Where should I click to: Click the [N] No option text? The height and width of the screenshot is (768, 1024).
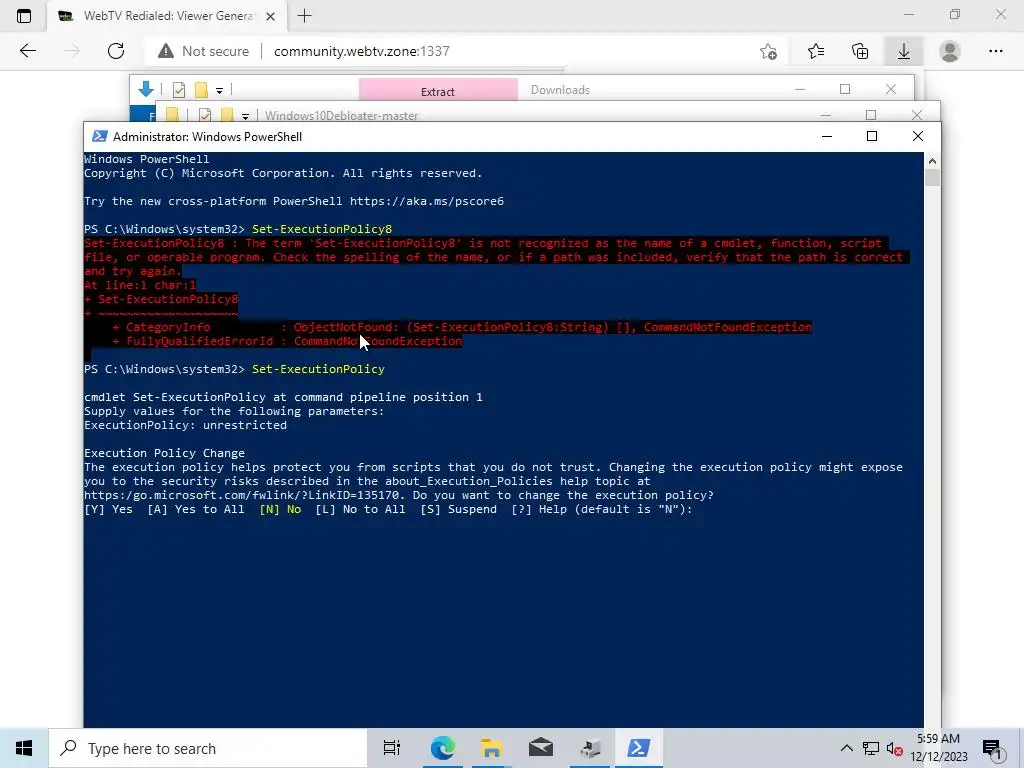point(280,509)
